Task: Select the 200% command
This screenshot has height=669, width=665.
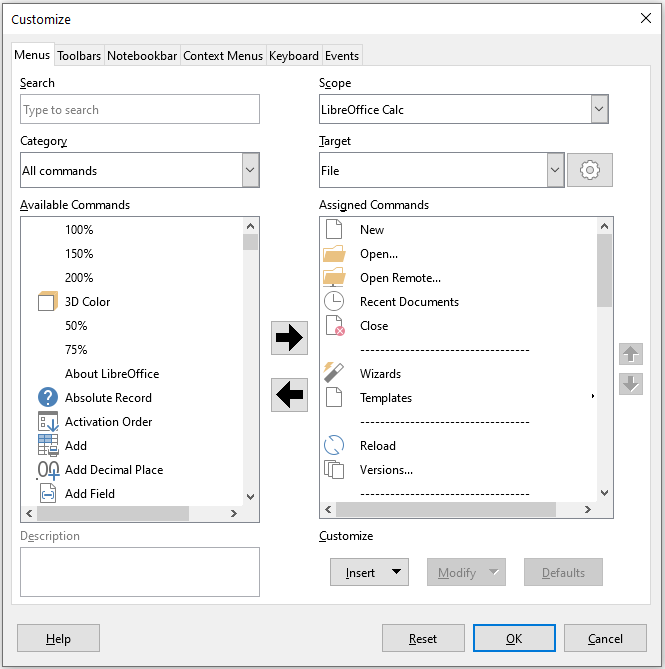Action: tap(79, 277)
